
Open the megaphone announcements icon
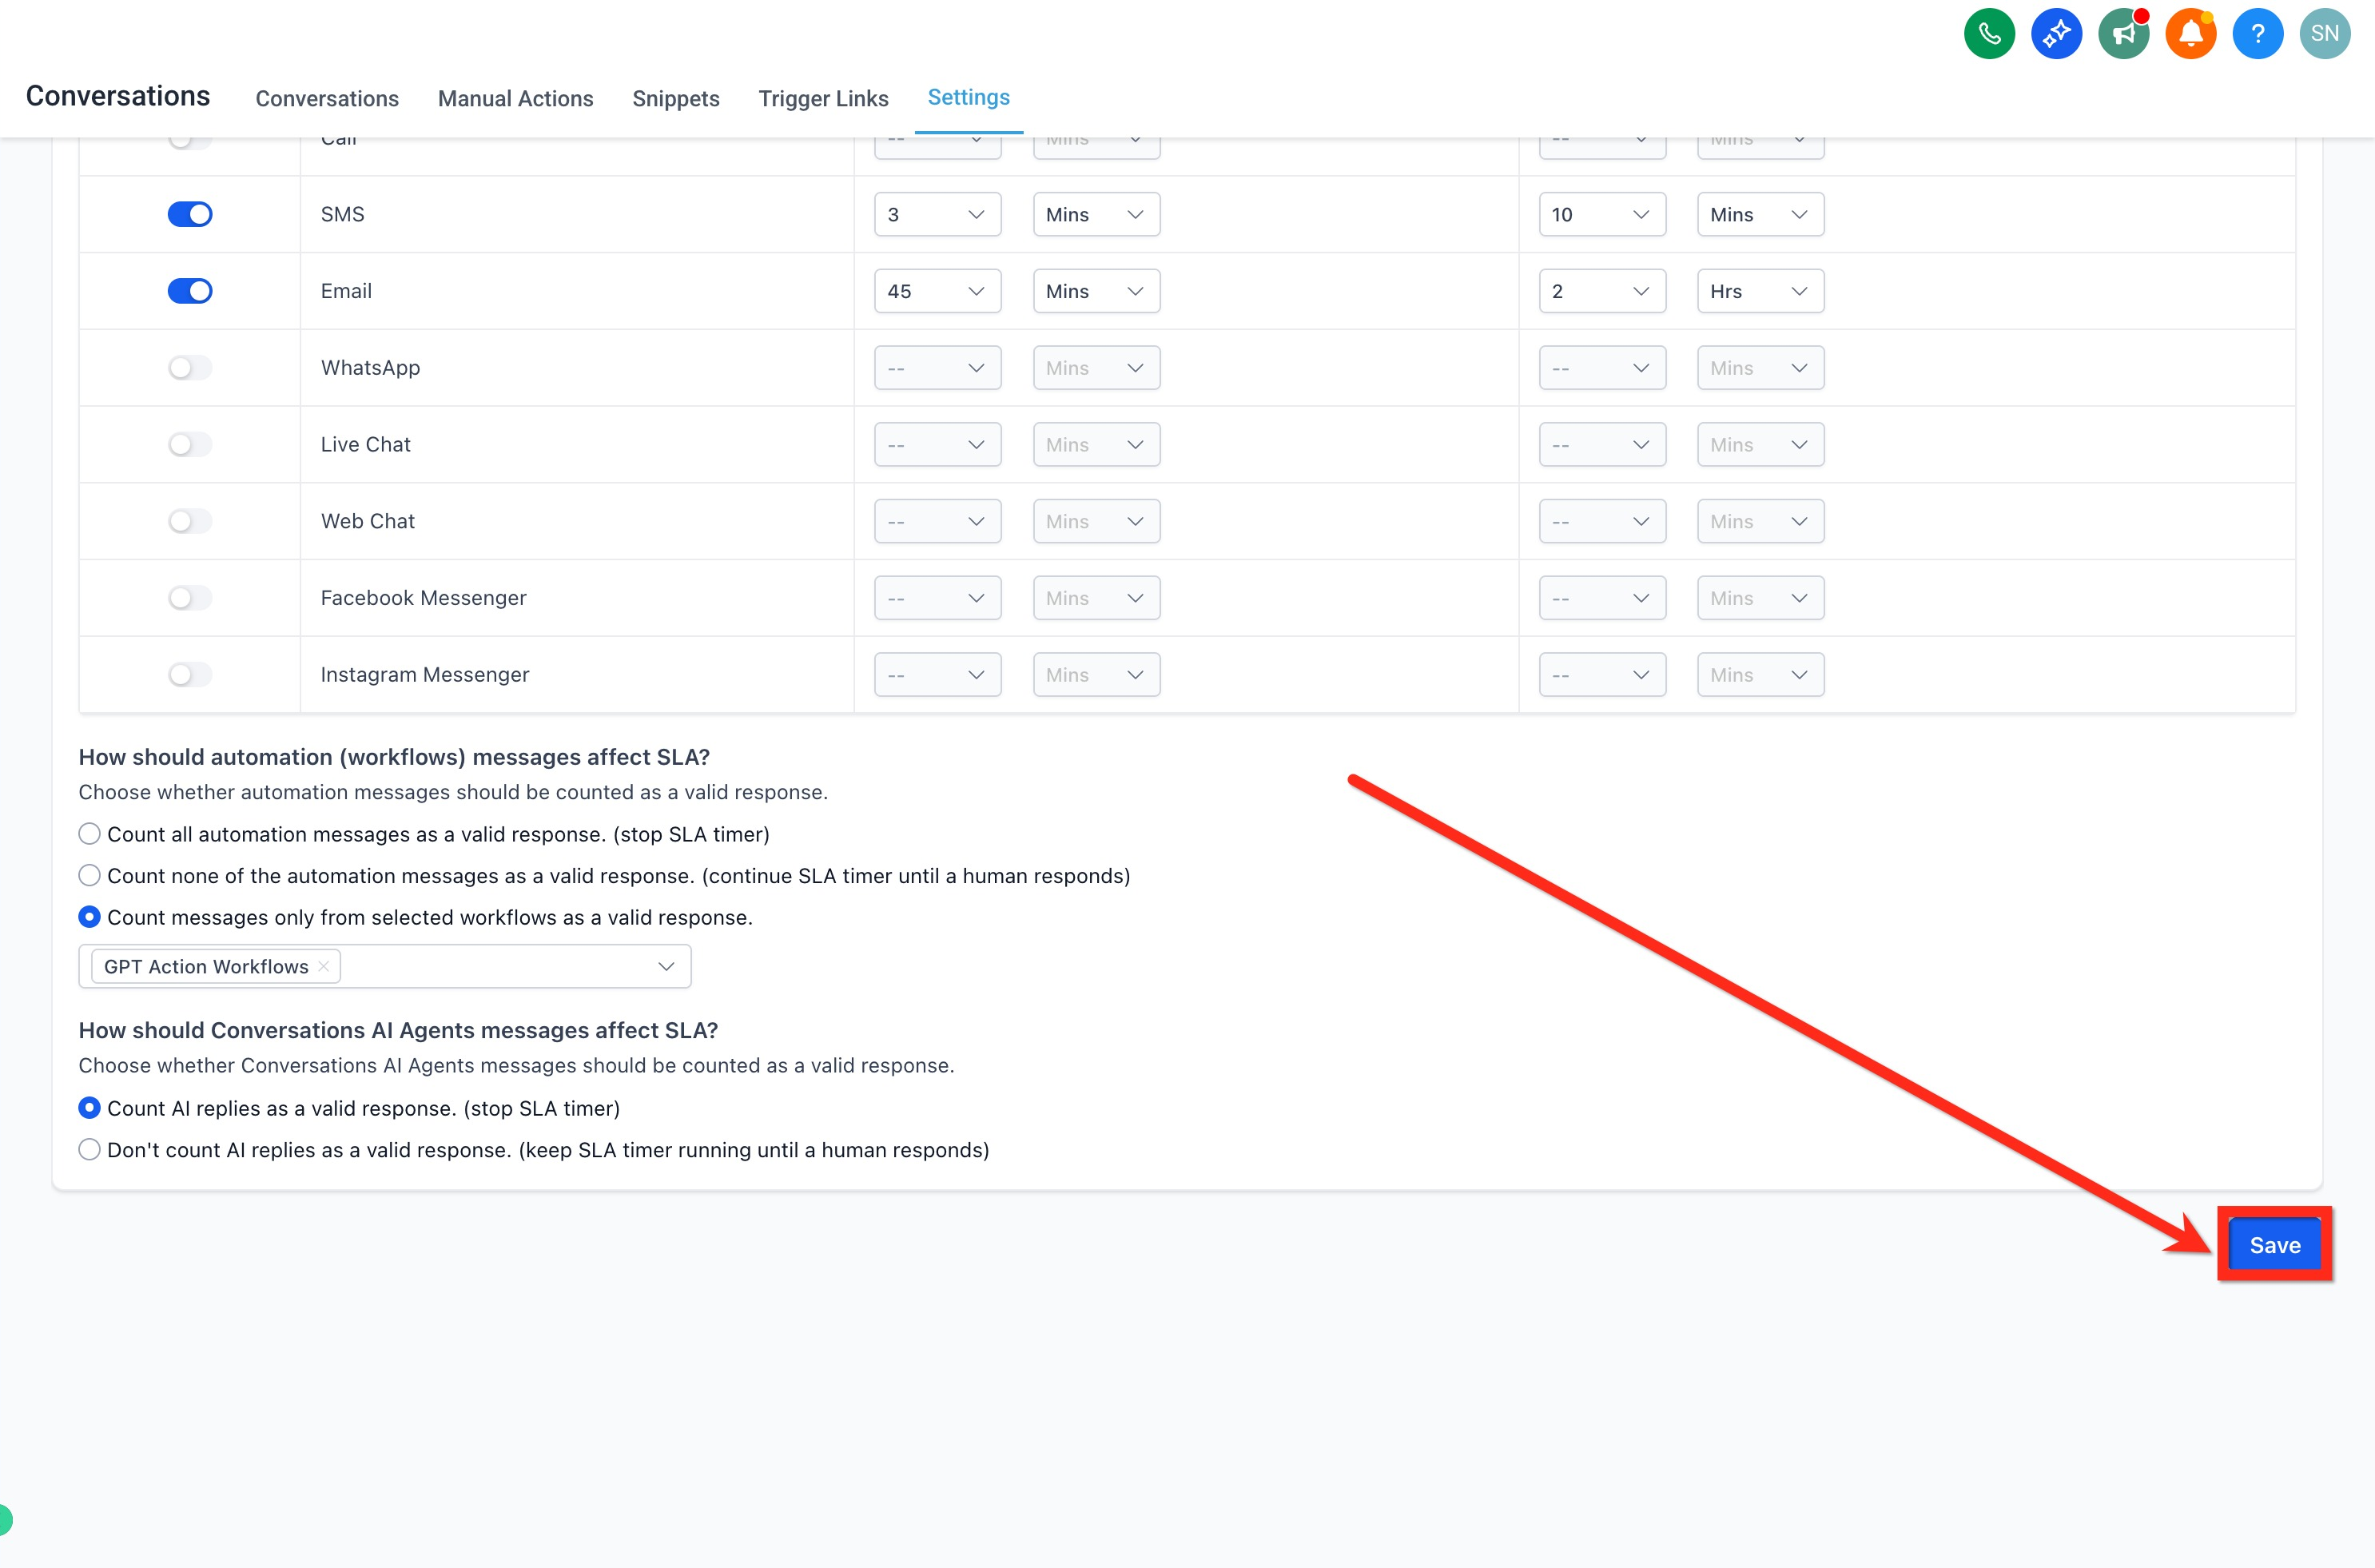click(2123, 34)
